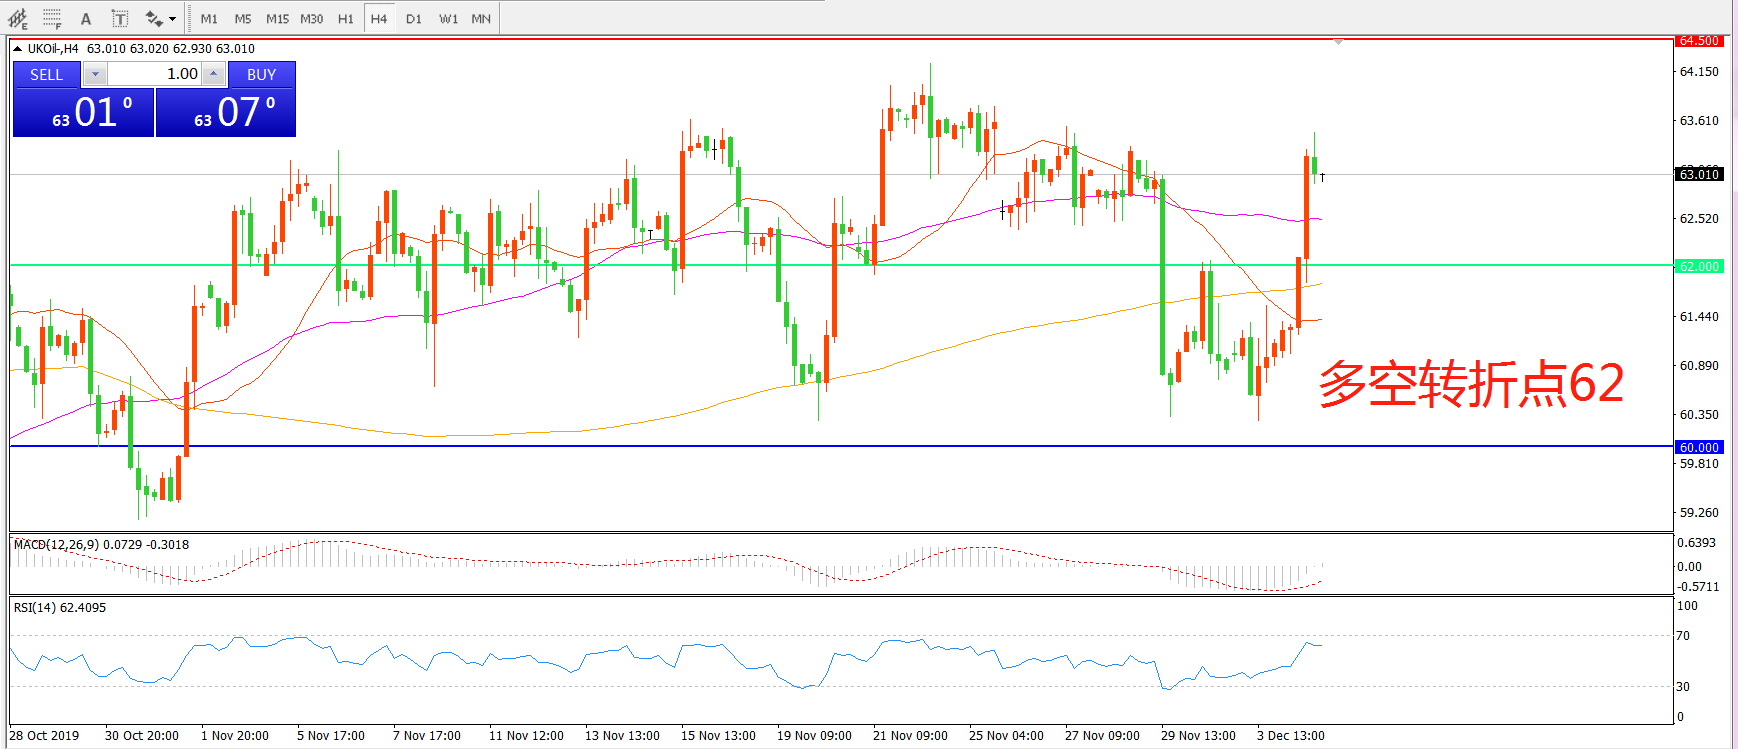Viewport: 1738px width, 749px height.
Task: Select the MN monthly timeframe
Action: [481, 18]
